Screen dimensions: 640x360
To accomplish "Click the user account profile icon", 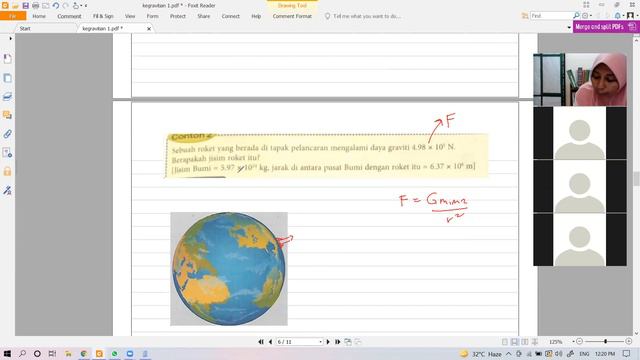I will click(x=630, y=16).
